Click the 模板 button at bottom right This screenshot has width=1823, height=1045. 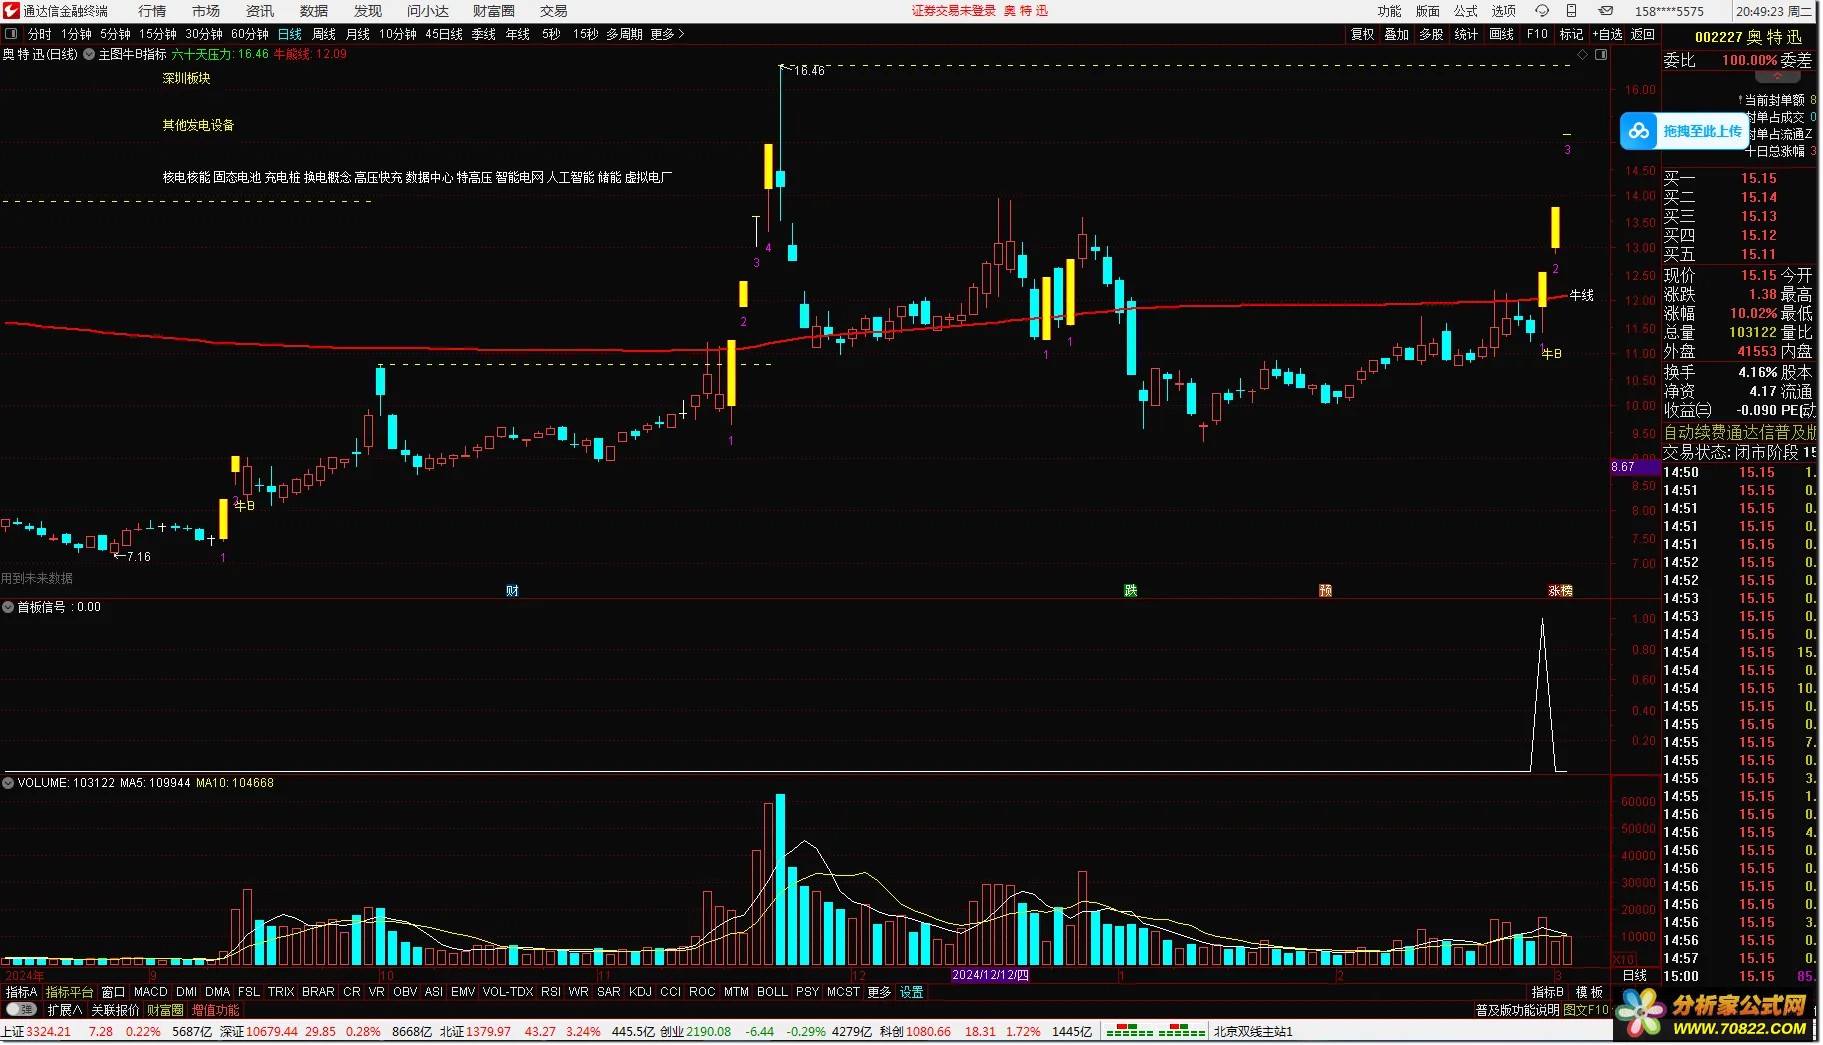[x=1590, y=993]
